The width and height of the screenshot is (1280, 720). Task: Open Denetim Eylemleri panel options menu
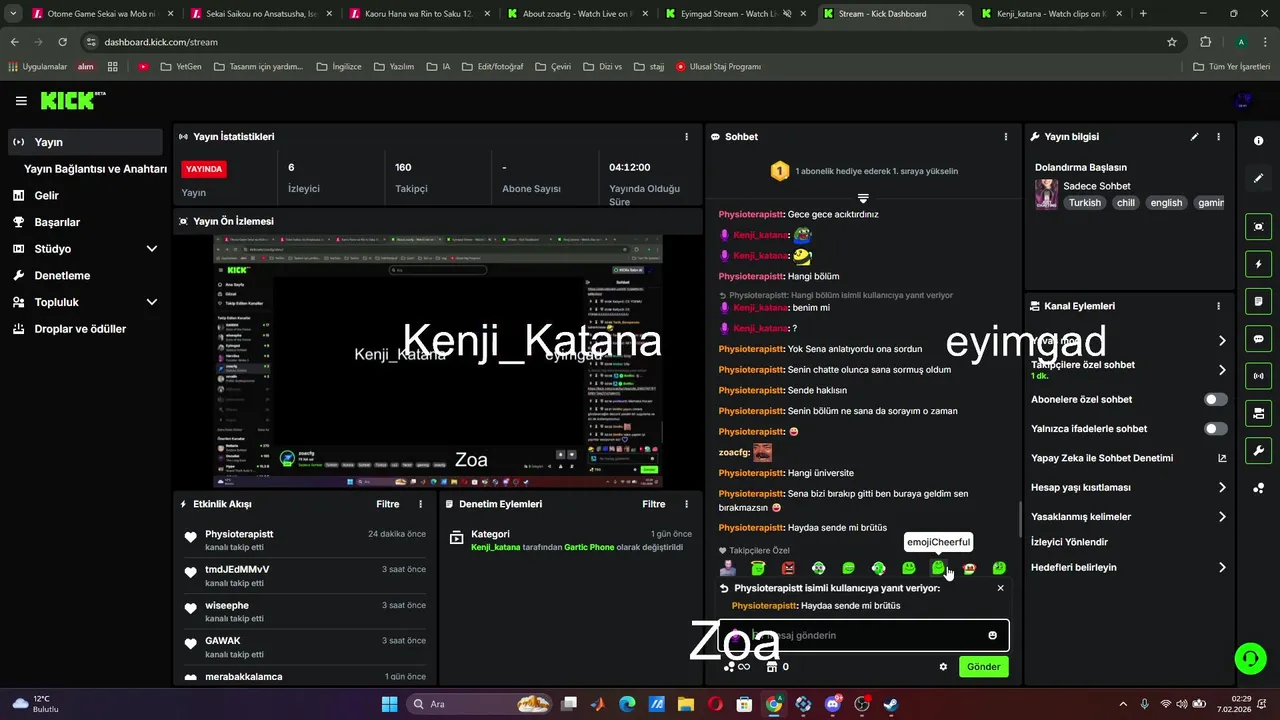[x=686, y=505]
